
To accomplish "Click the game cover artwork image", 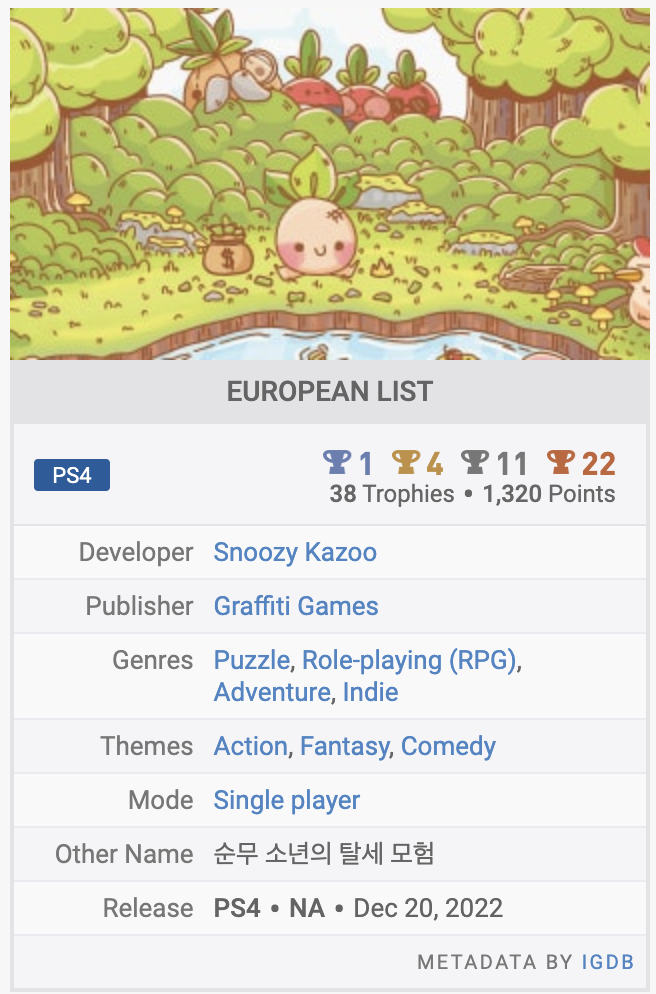I will [330, 184].
